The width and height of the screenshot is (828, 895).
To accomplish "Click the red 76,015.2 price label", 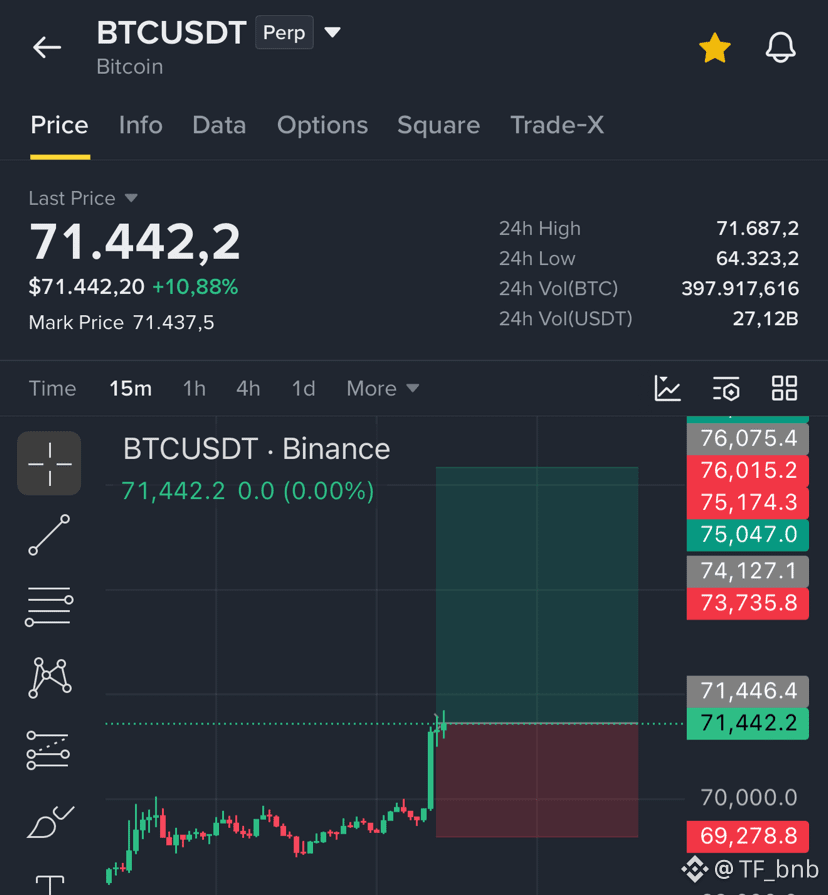I will 748,470.
